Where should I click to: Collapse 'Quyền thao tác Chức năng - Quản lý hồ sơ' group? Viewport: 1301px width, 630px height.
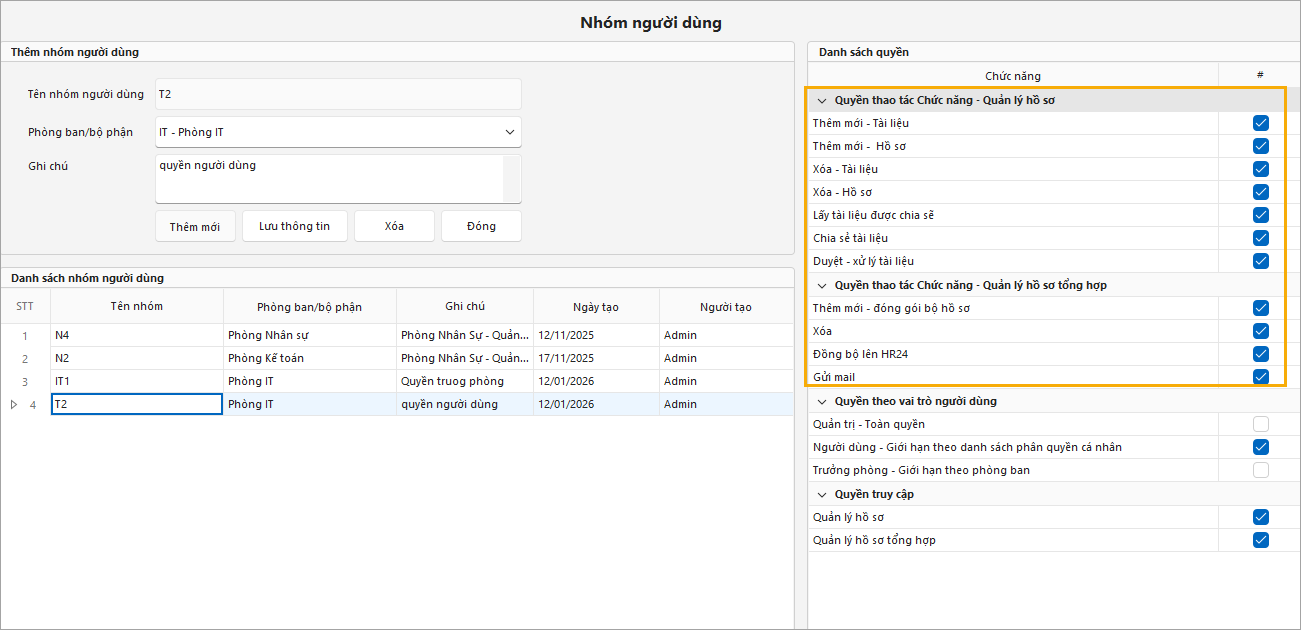tap(822, 100)
